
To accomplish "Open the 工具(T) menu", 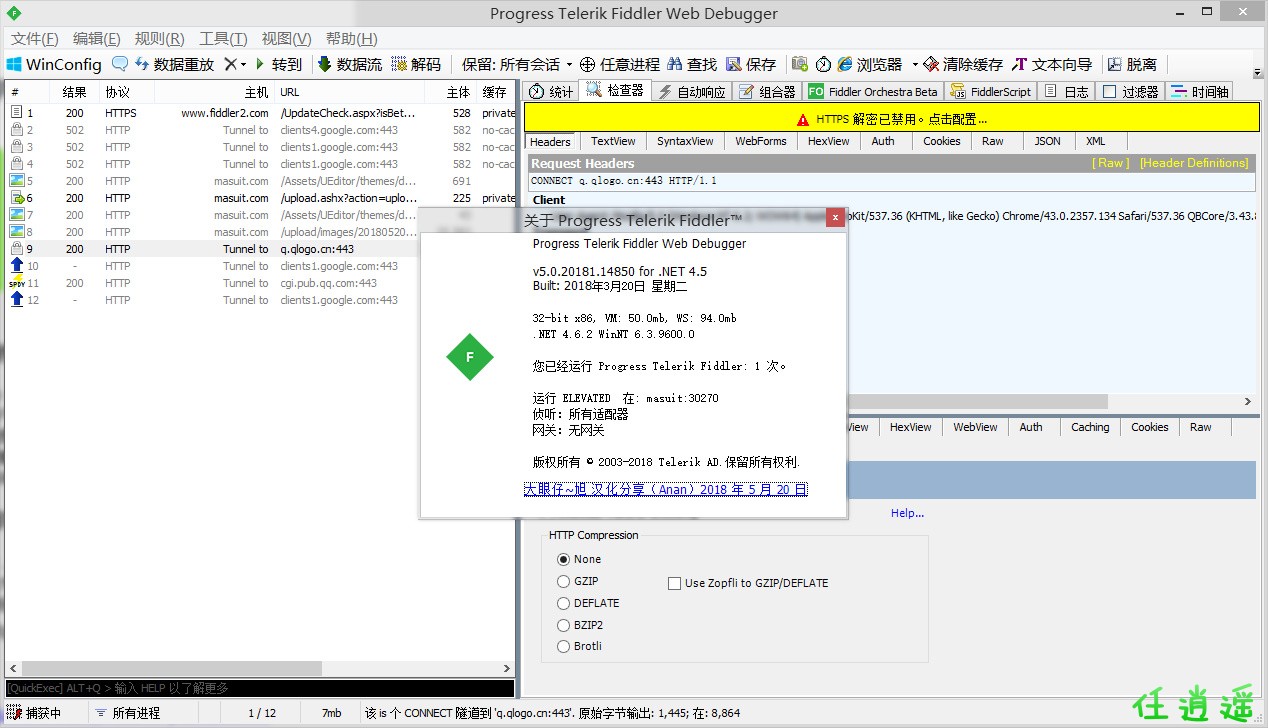I will click(223, 38).
